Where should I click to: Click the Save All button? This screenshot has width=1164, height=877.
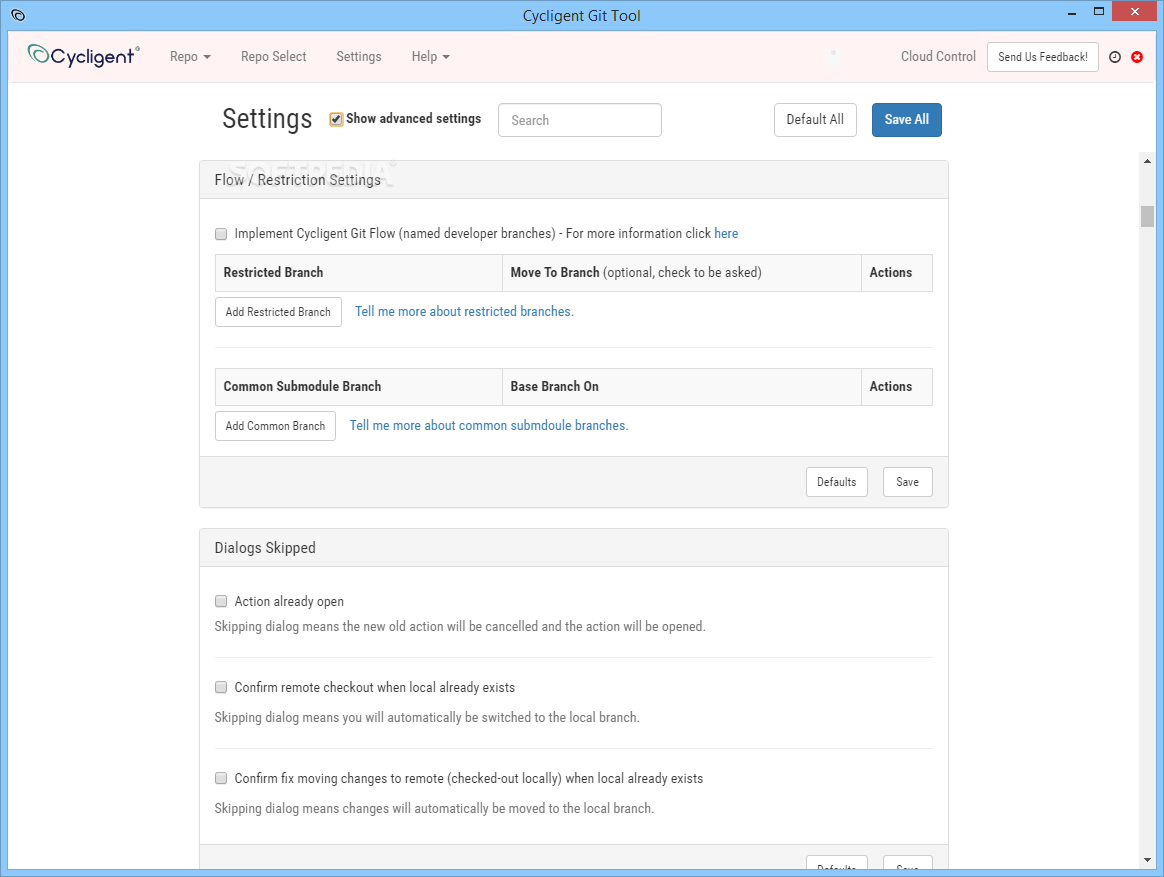point(906,120)
